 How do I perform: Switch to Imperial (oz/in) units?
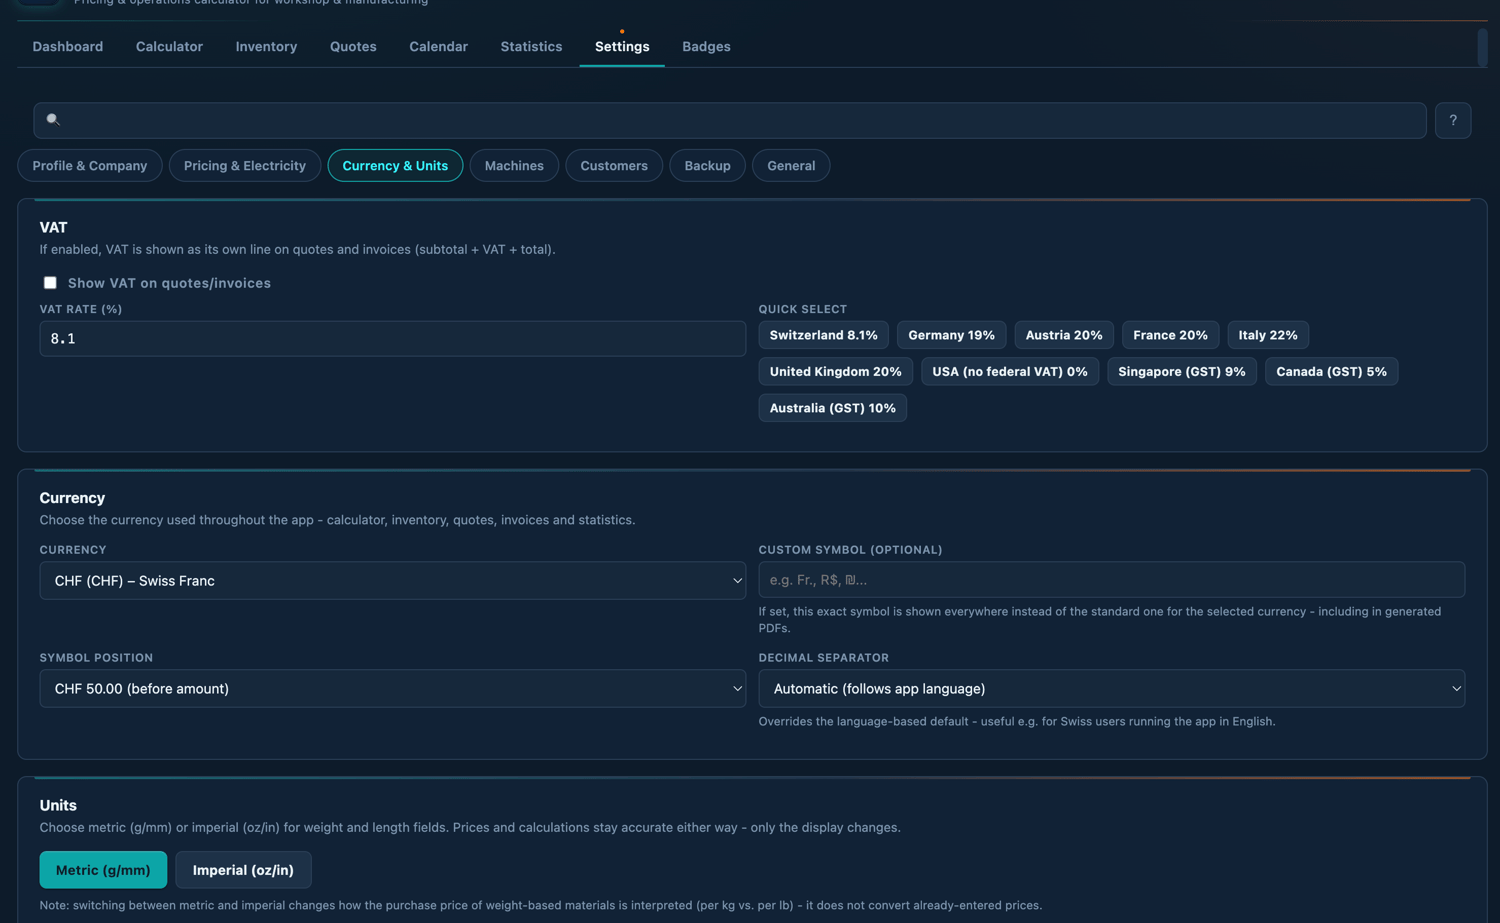click(243, 870)
